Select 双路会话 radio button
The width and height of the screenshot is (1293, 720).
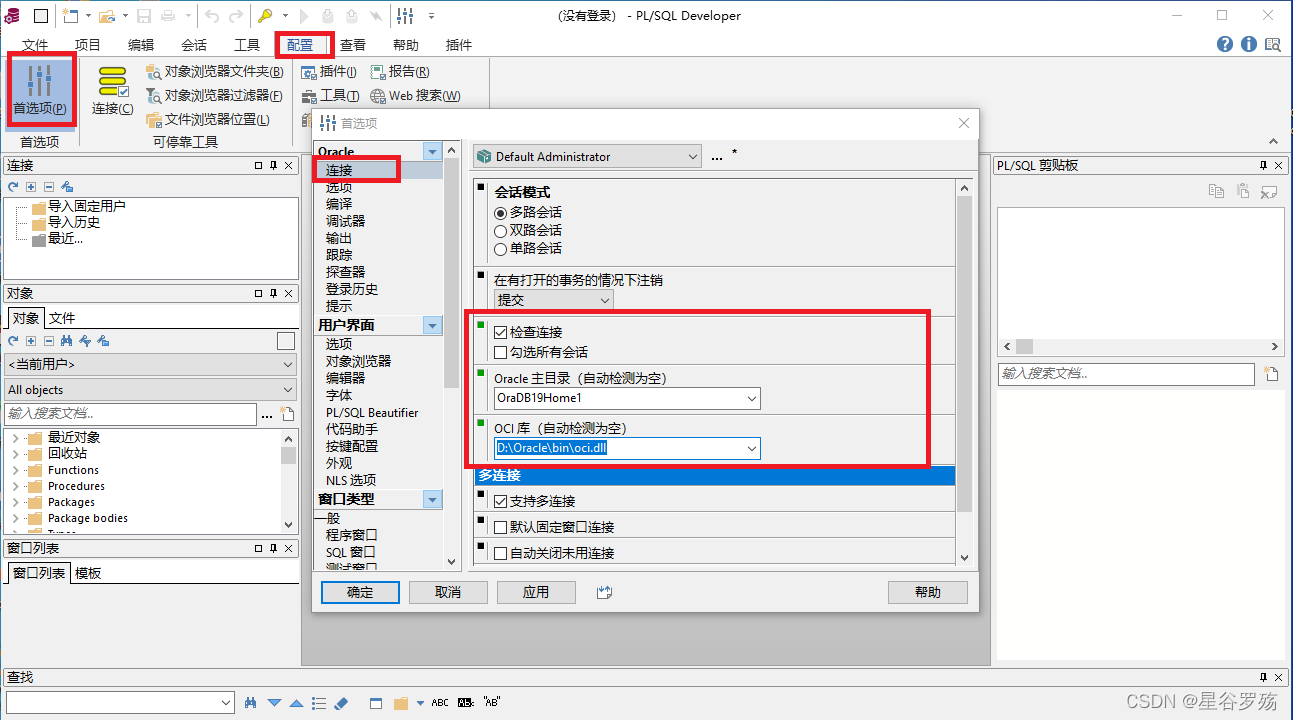click(501, 230)
